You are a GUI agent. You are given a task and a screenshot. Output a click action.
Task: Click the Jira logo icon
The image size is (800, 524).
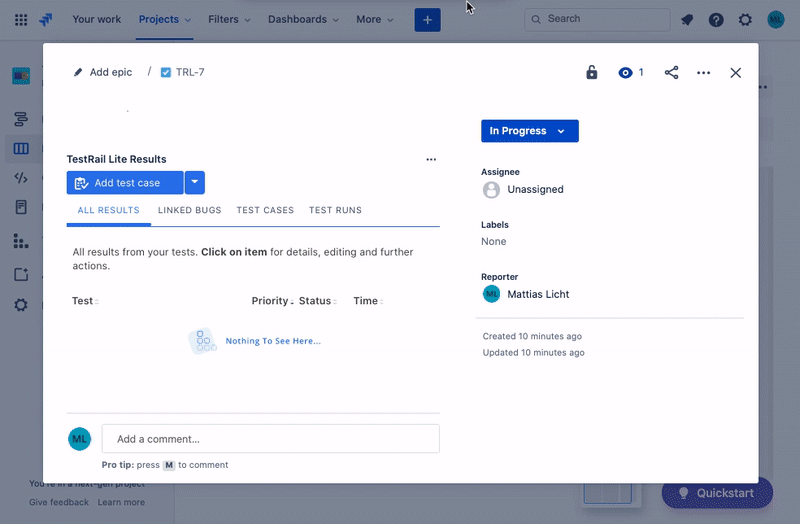(45, 20)
